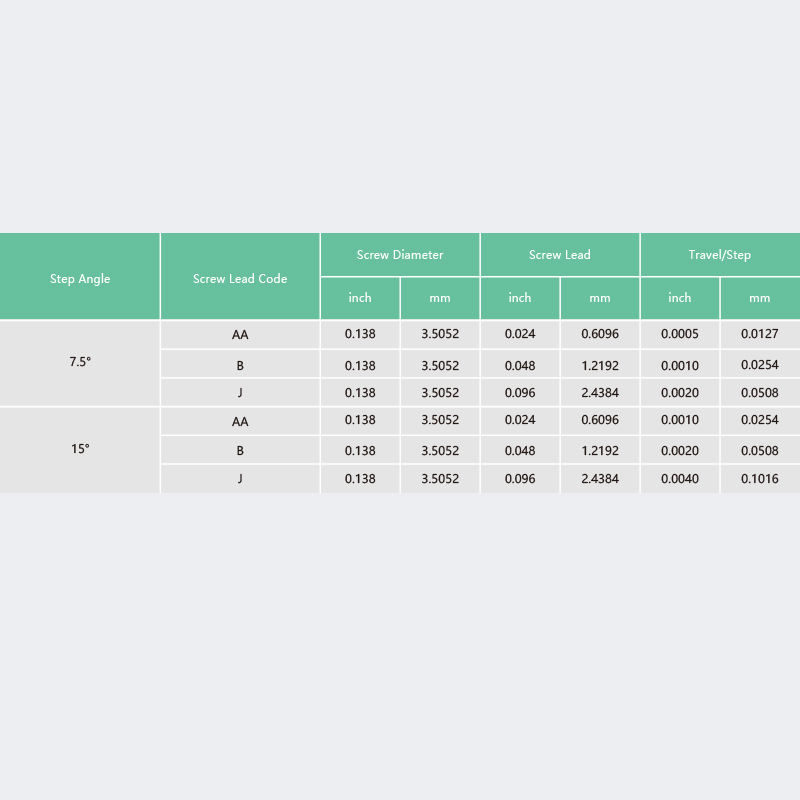
Task: Click the 0.6096 screw lead in 7.5° AA row
Action: (x=600, y=334)
